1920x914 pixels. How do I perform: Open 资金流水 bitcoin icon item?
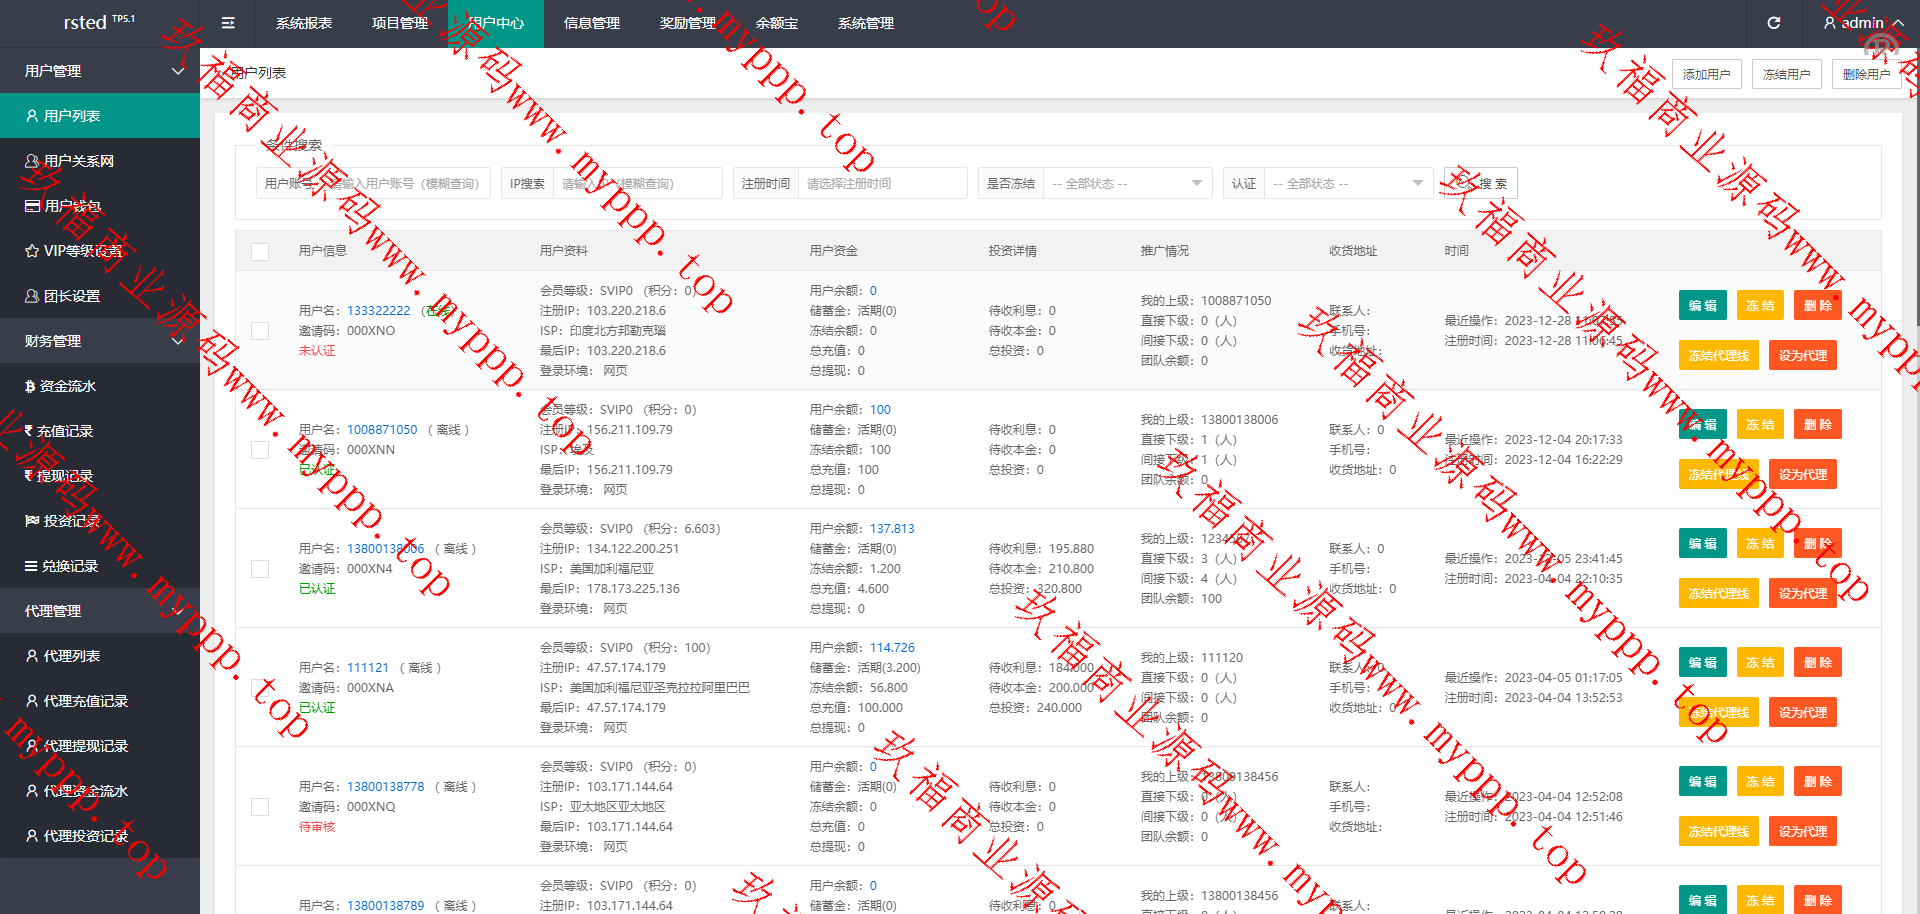[x=30, y=386]
